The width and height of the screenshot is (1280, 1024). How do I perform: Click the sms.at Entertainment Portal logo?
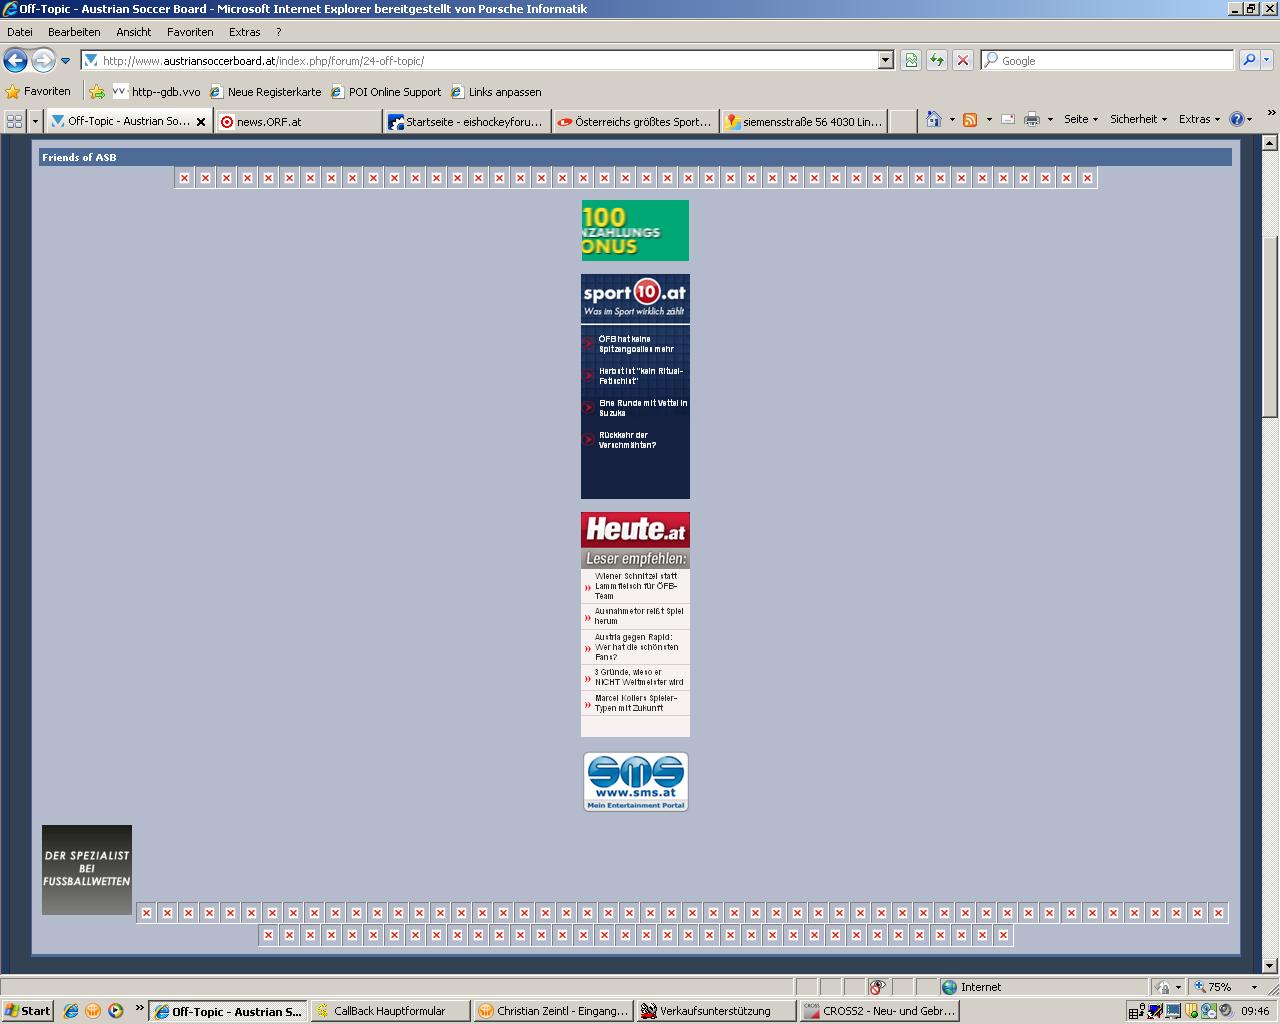[635, 782]
